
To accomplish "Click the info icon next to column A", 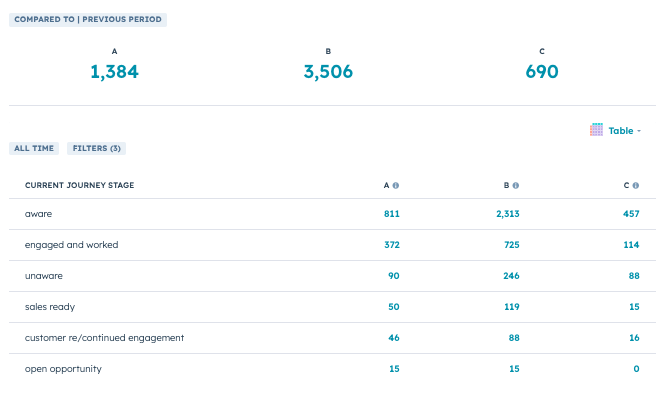I will pyautogui.click(x=396, y=185).
